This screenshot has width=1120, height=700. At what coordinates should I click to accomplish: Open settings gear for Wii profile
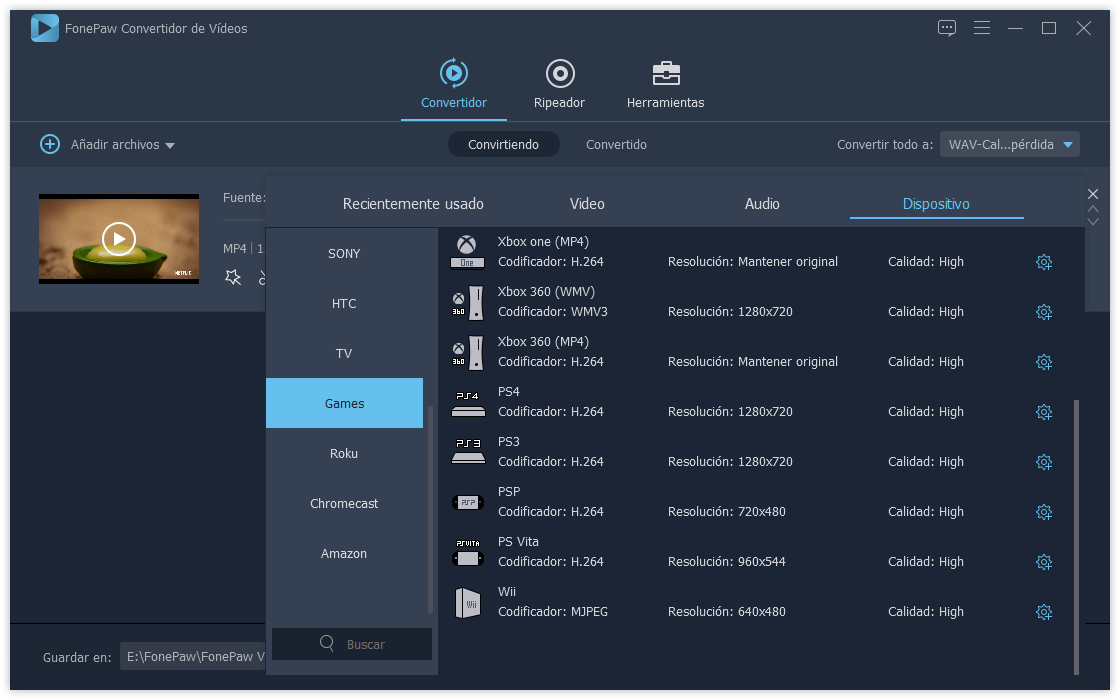point(1044,612)
